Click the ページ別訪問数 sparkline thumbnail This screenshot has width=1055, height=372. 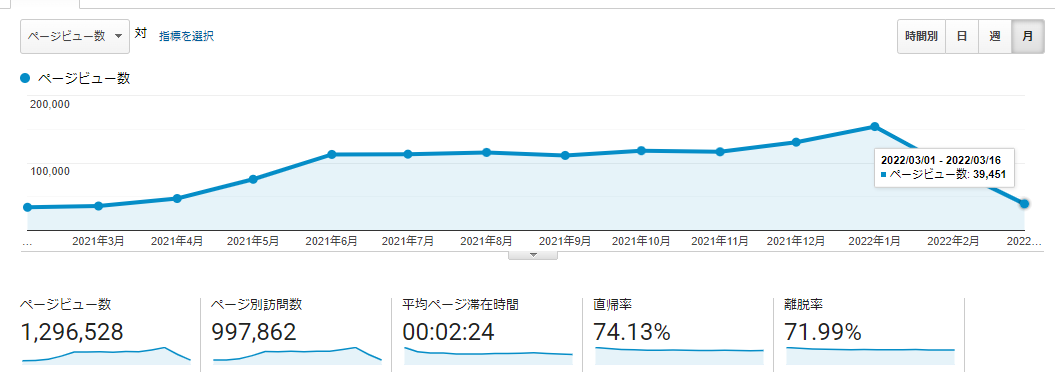click(297, 355)
